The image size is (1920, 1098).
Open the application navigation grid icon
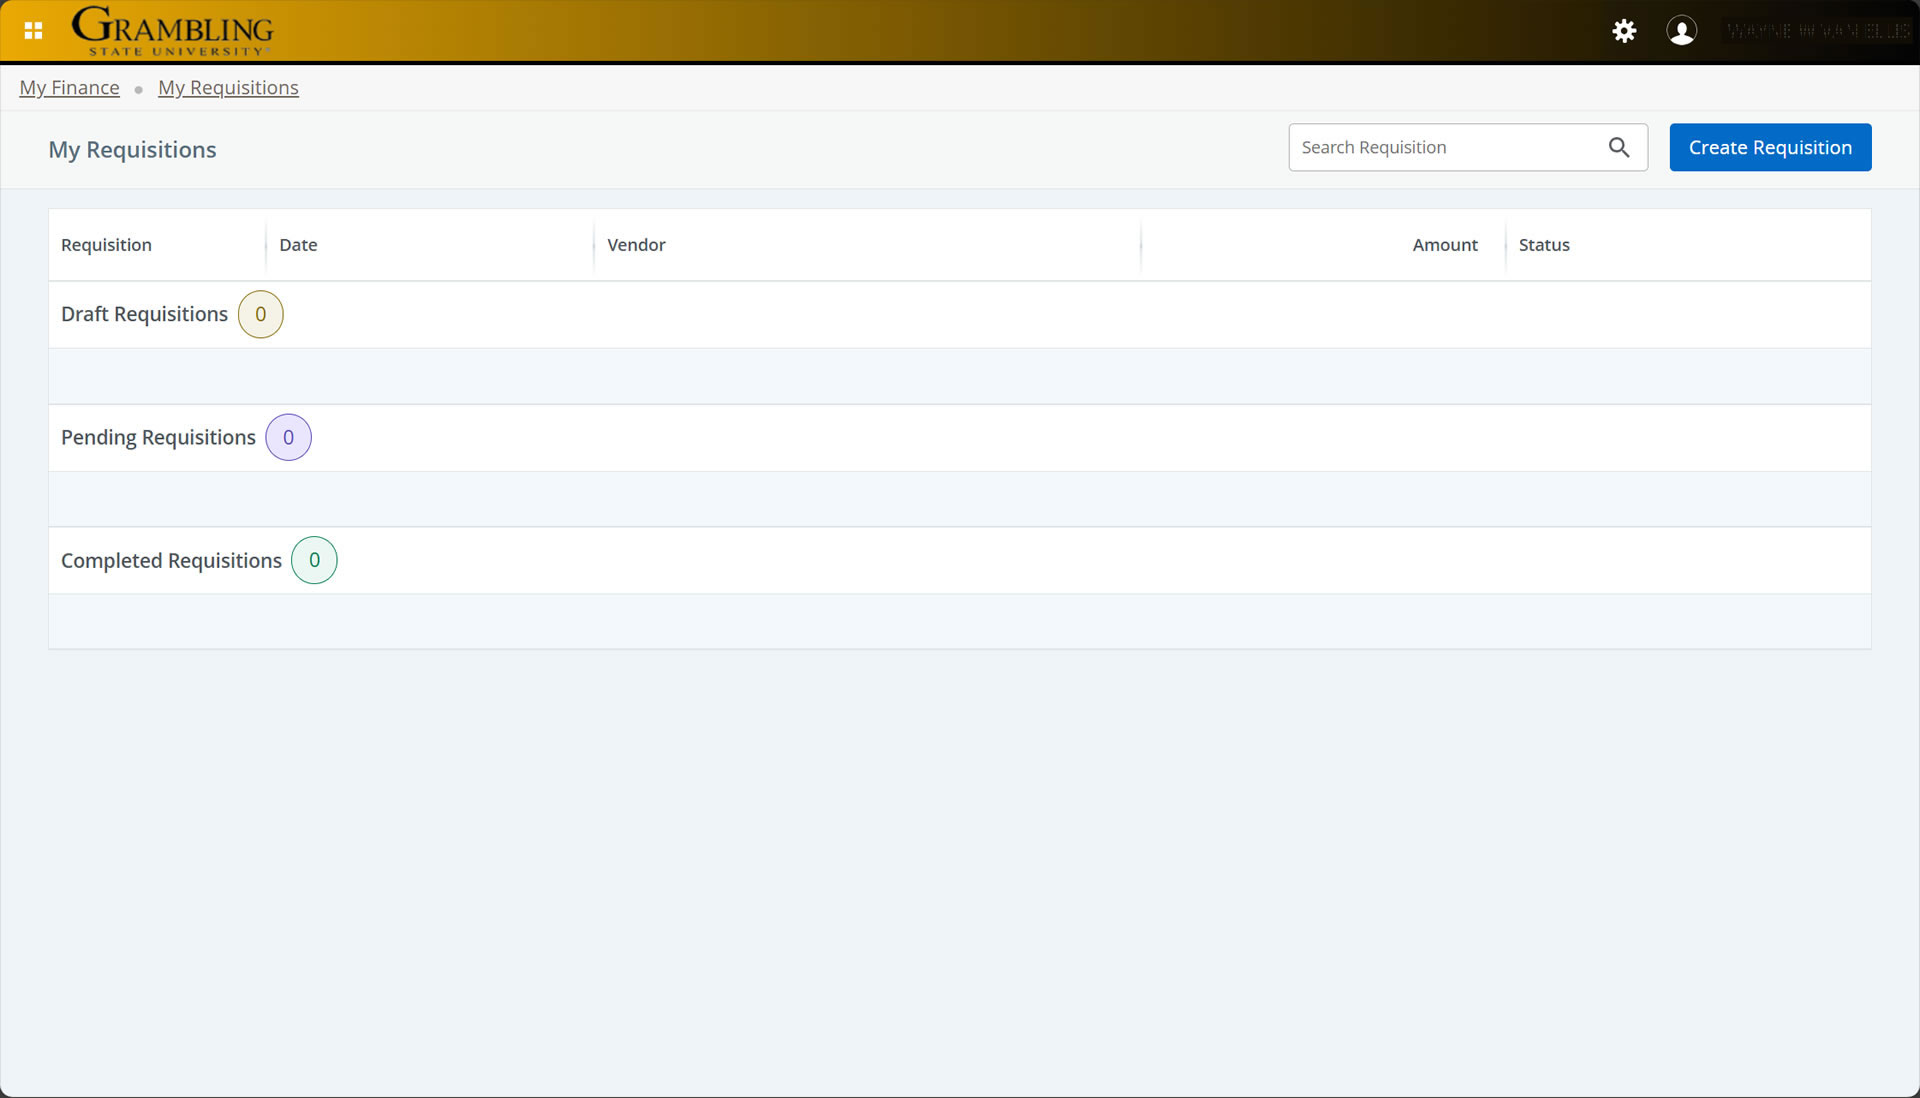pyautogui.click(x=33, y=30)
